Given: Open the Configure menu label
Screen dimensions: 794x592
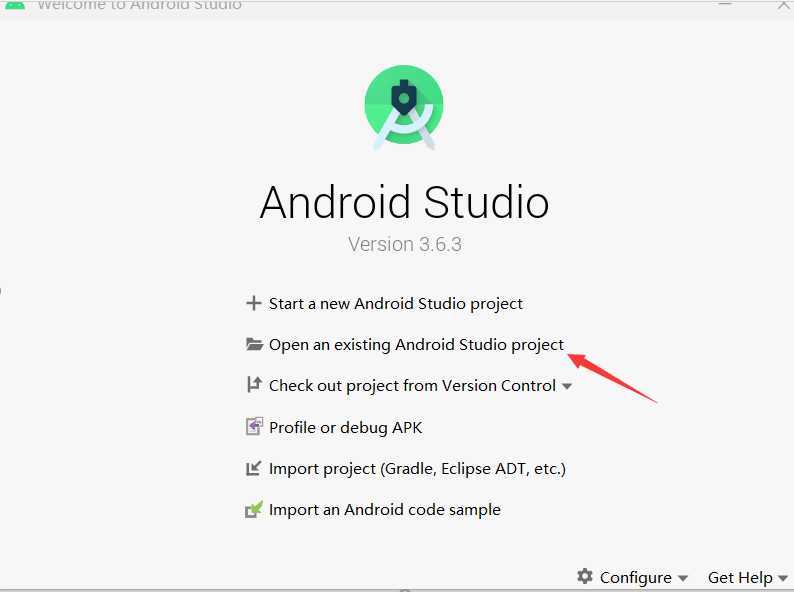Looking at the screenshot, I should pos(636,577).
